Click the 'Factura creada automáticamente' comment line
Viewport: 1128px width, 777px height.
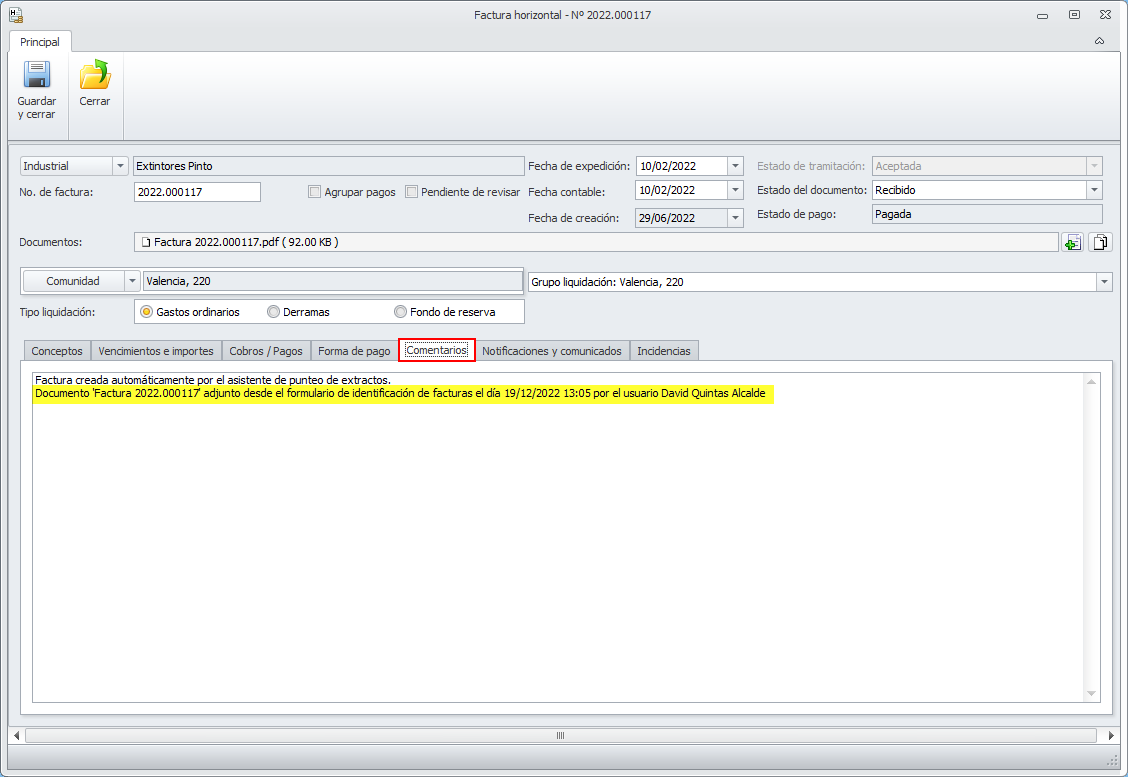click(213, 380)
